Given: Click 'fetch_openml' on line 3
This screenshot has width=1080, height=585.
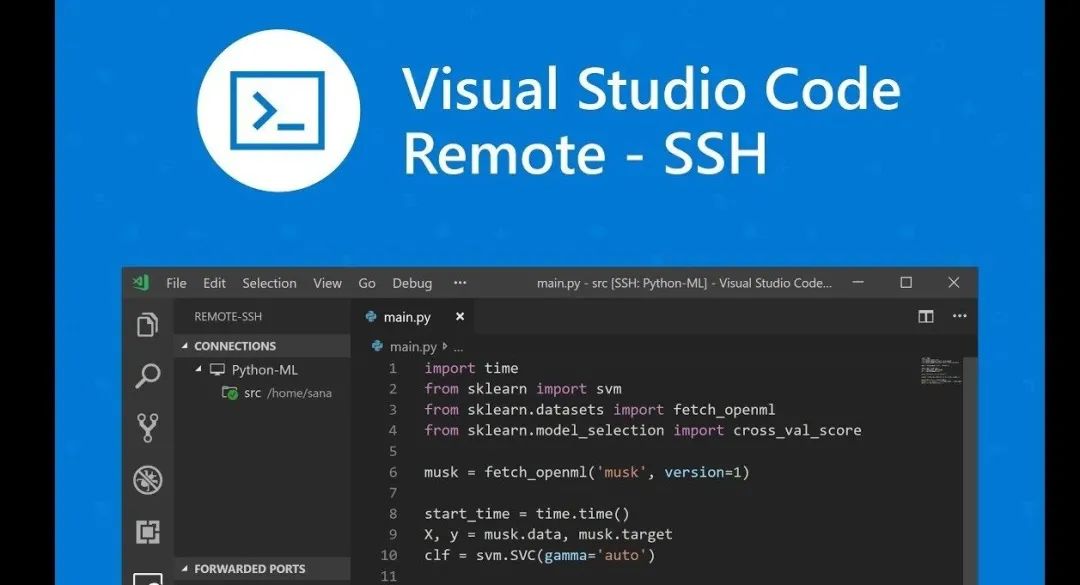Looking at the screenshot, I should [x=724, y=409].
